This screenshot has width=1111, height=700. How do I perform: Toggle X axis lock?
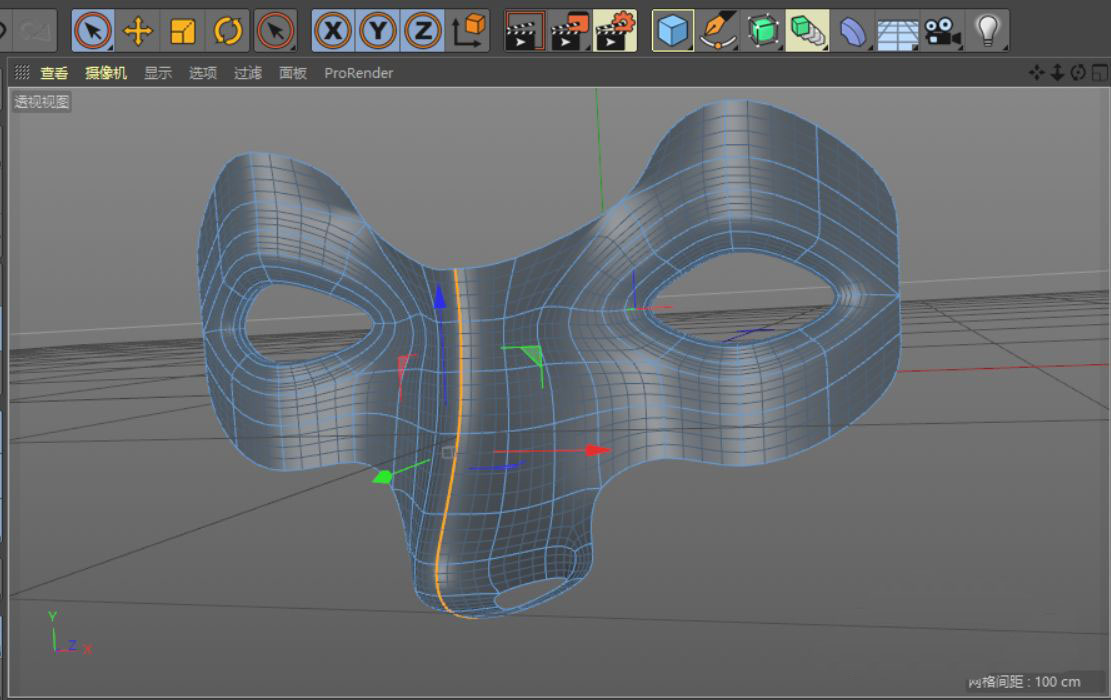point(332,32)
